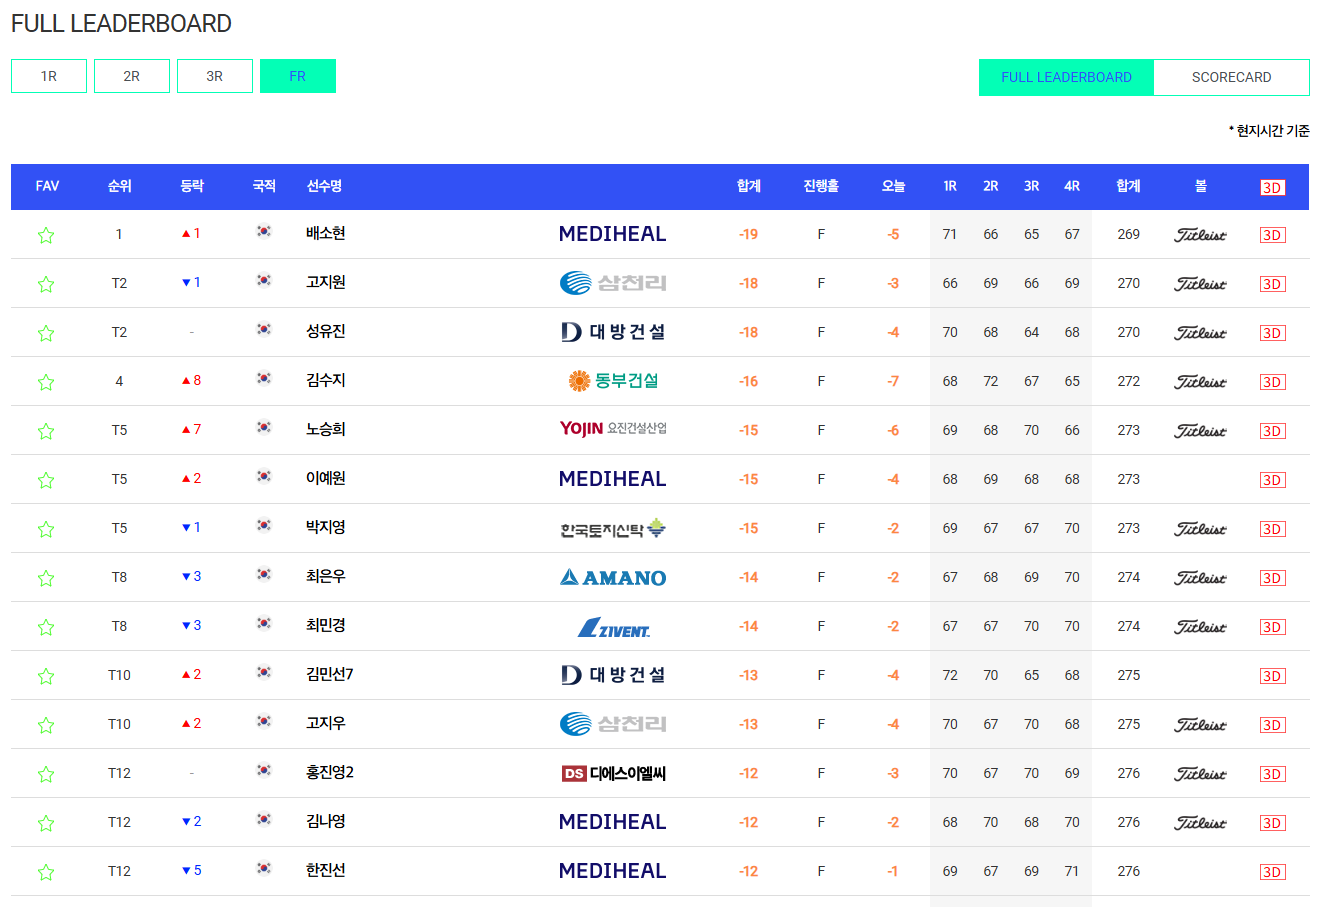Screen dimensions: 1321x907
Task: Toggle favorite star for 김민선7
Action: click(x=46, y=676)
